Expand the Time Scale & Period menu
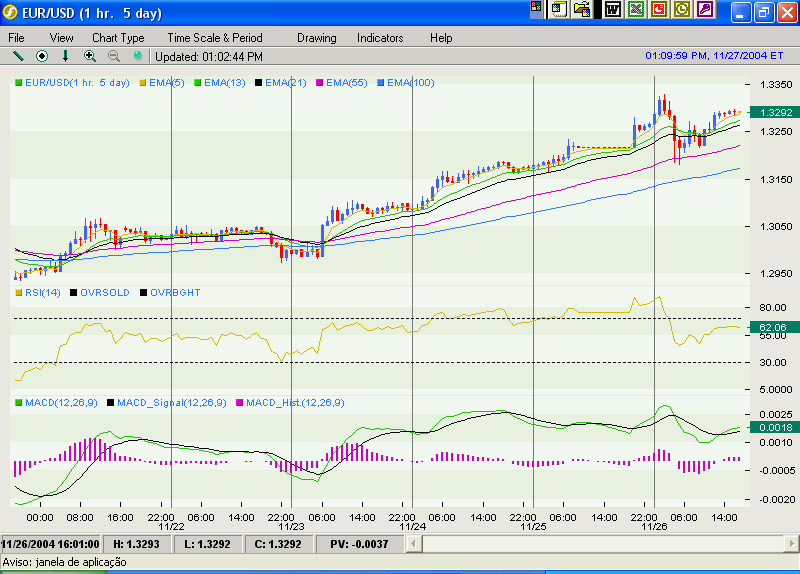Screen dimensions: 800x574 pos(214,38)
